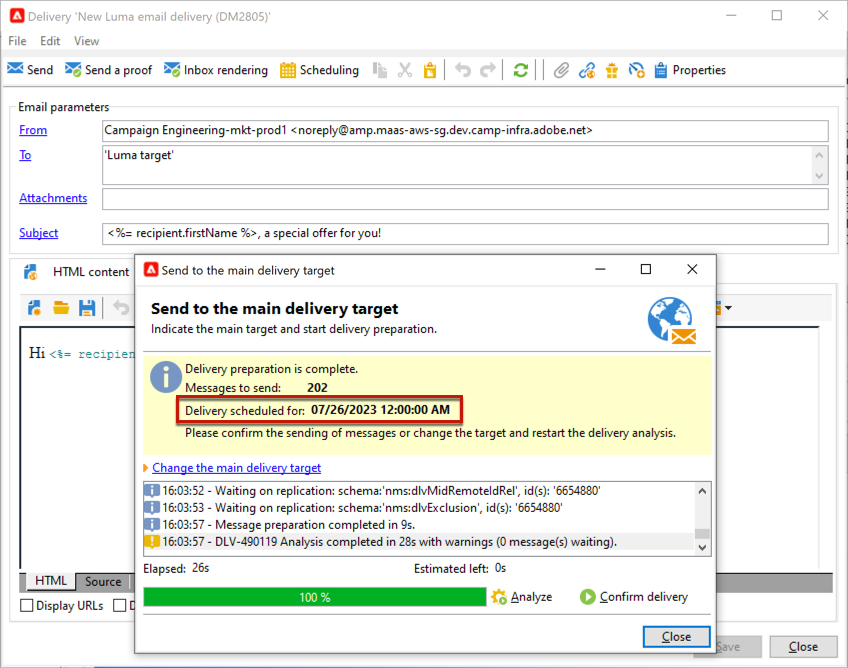Click the paperclip attachment icon
This screenshot has width=848, height=668.
click(x=561, y=70)
